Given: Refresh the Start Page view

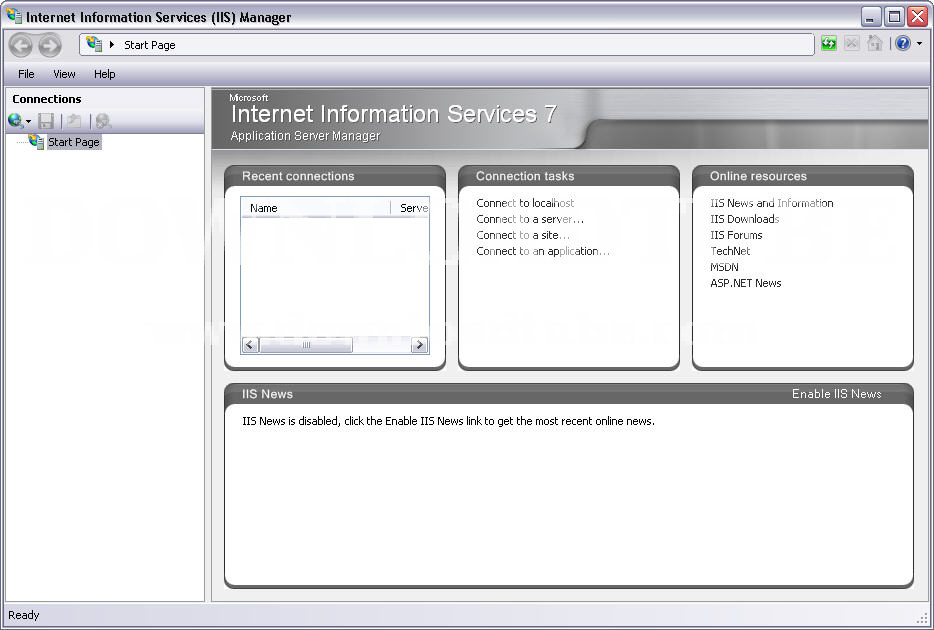Looking at the screenshot, I should [828, 43].
